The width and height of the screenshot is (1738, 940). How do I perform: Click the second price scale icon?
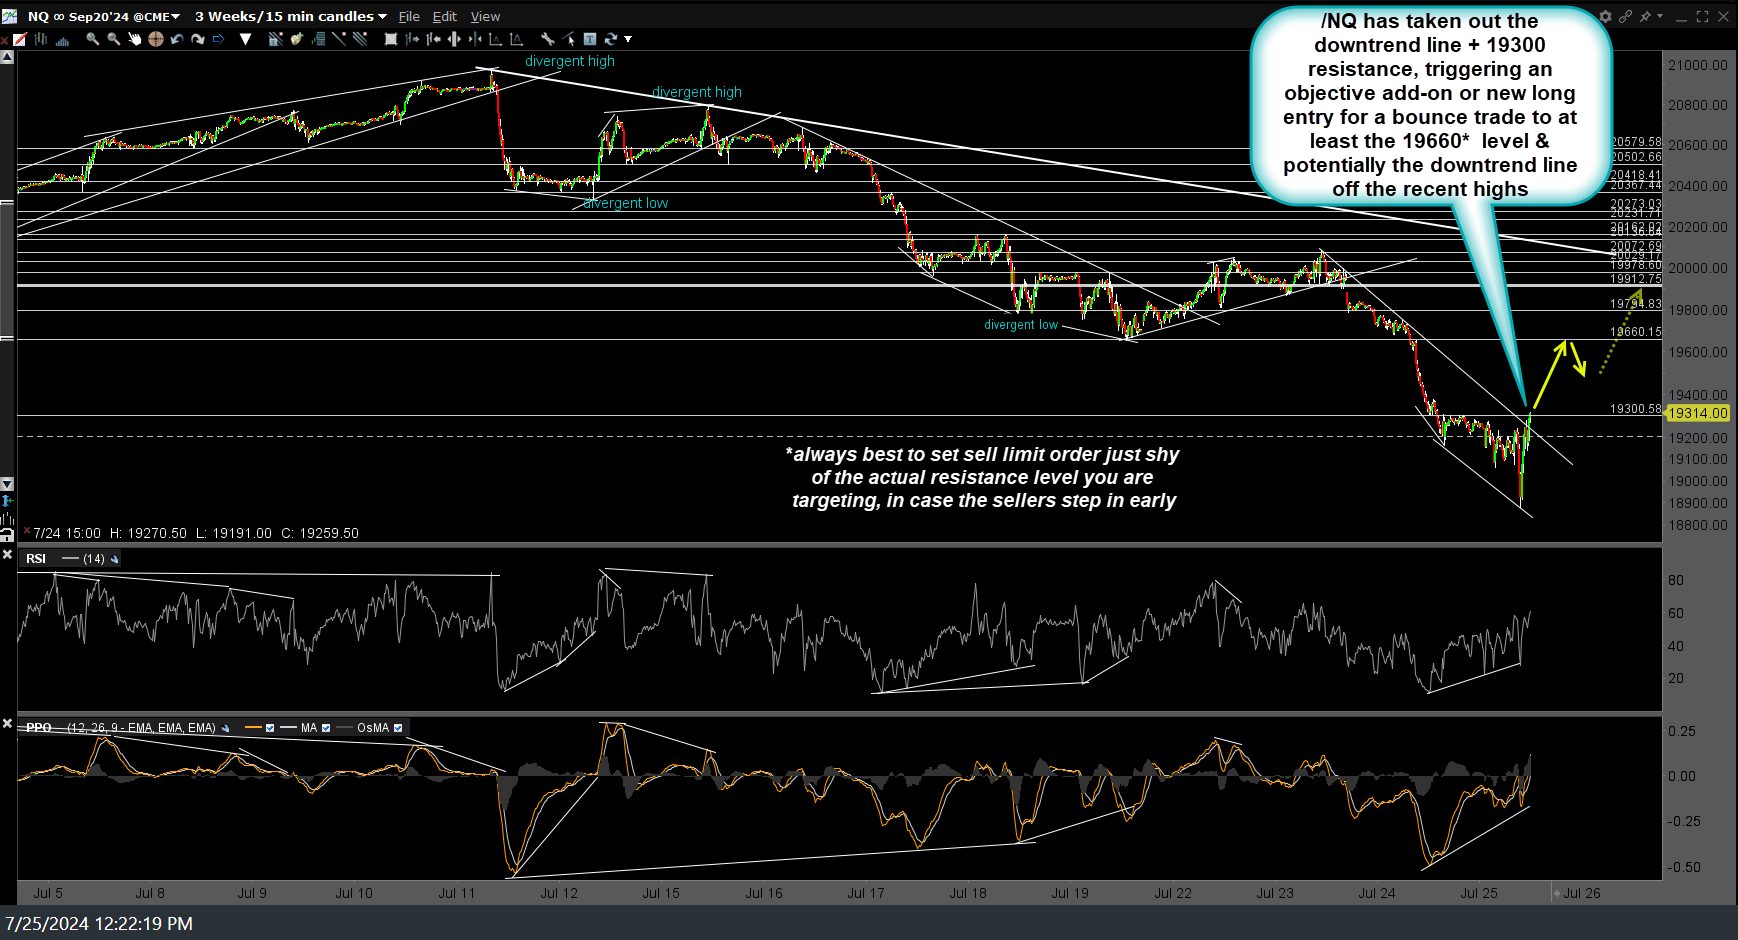(x=517, y=39)
